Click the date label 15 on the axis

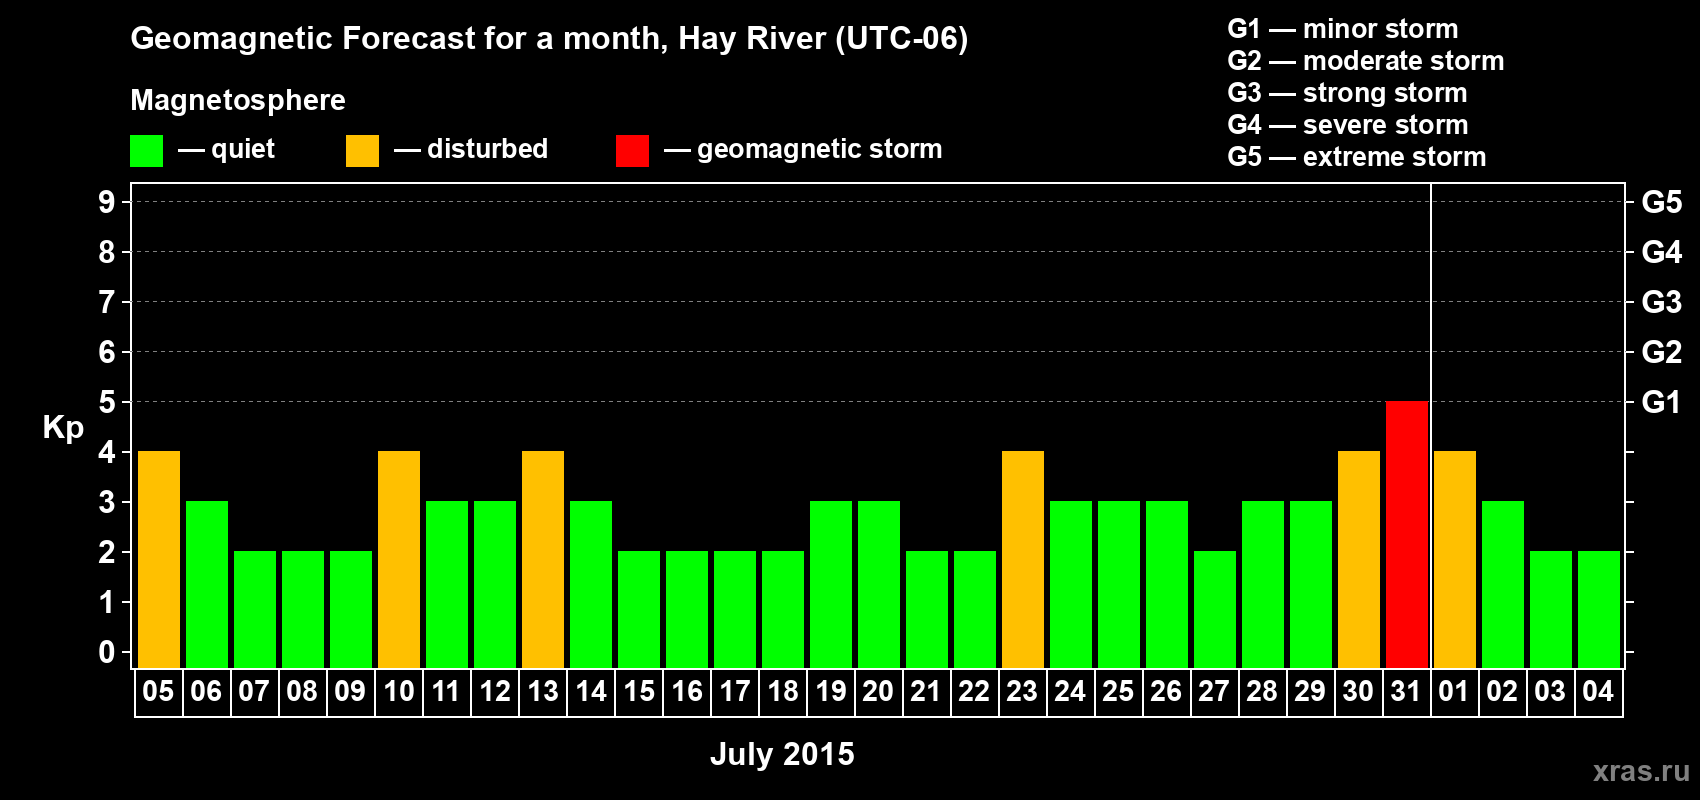point(638,692)
